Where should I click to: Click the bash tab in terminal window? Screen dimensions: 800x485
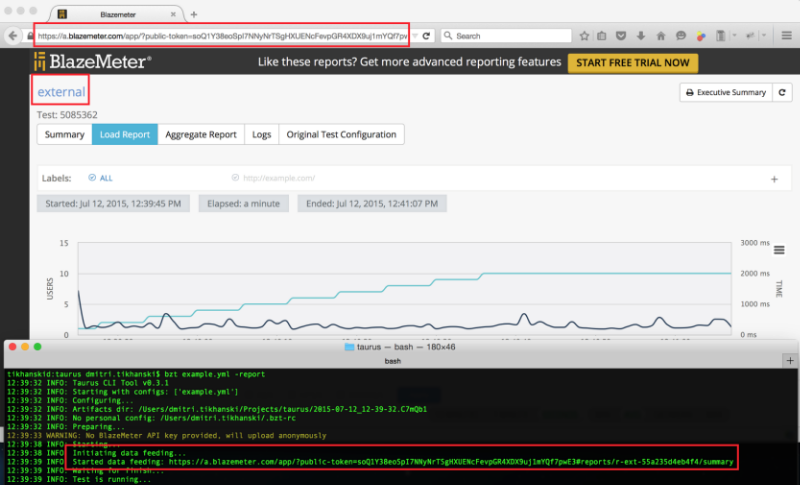pos(392,361)
